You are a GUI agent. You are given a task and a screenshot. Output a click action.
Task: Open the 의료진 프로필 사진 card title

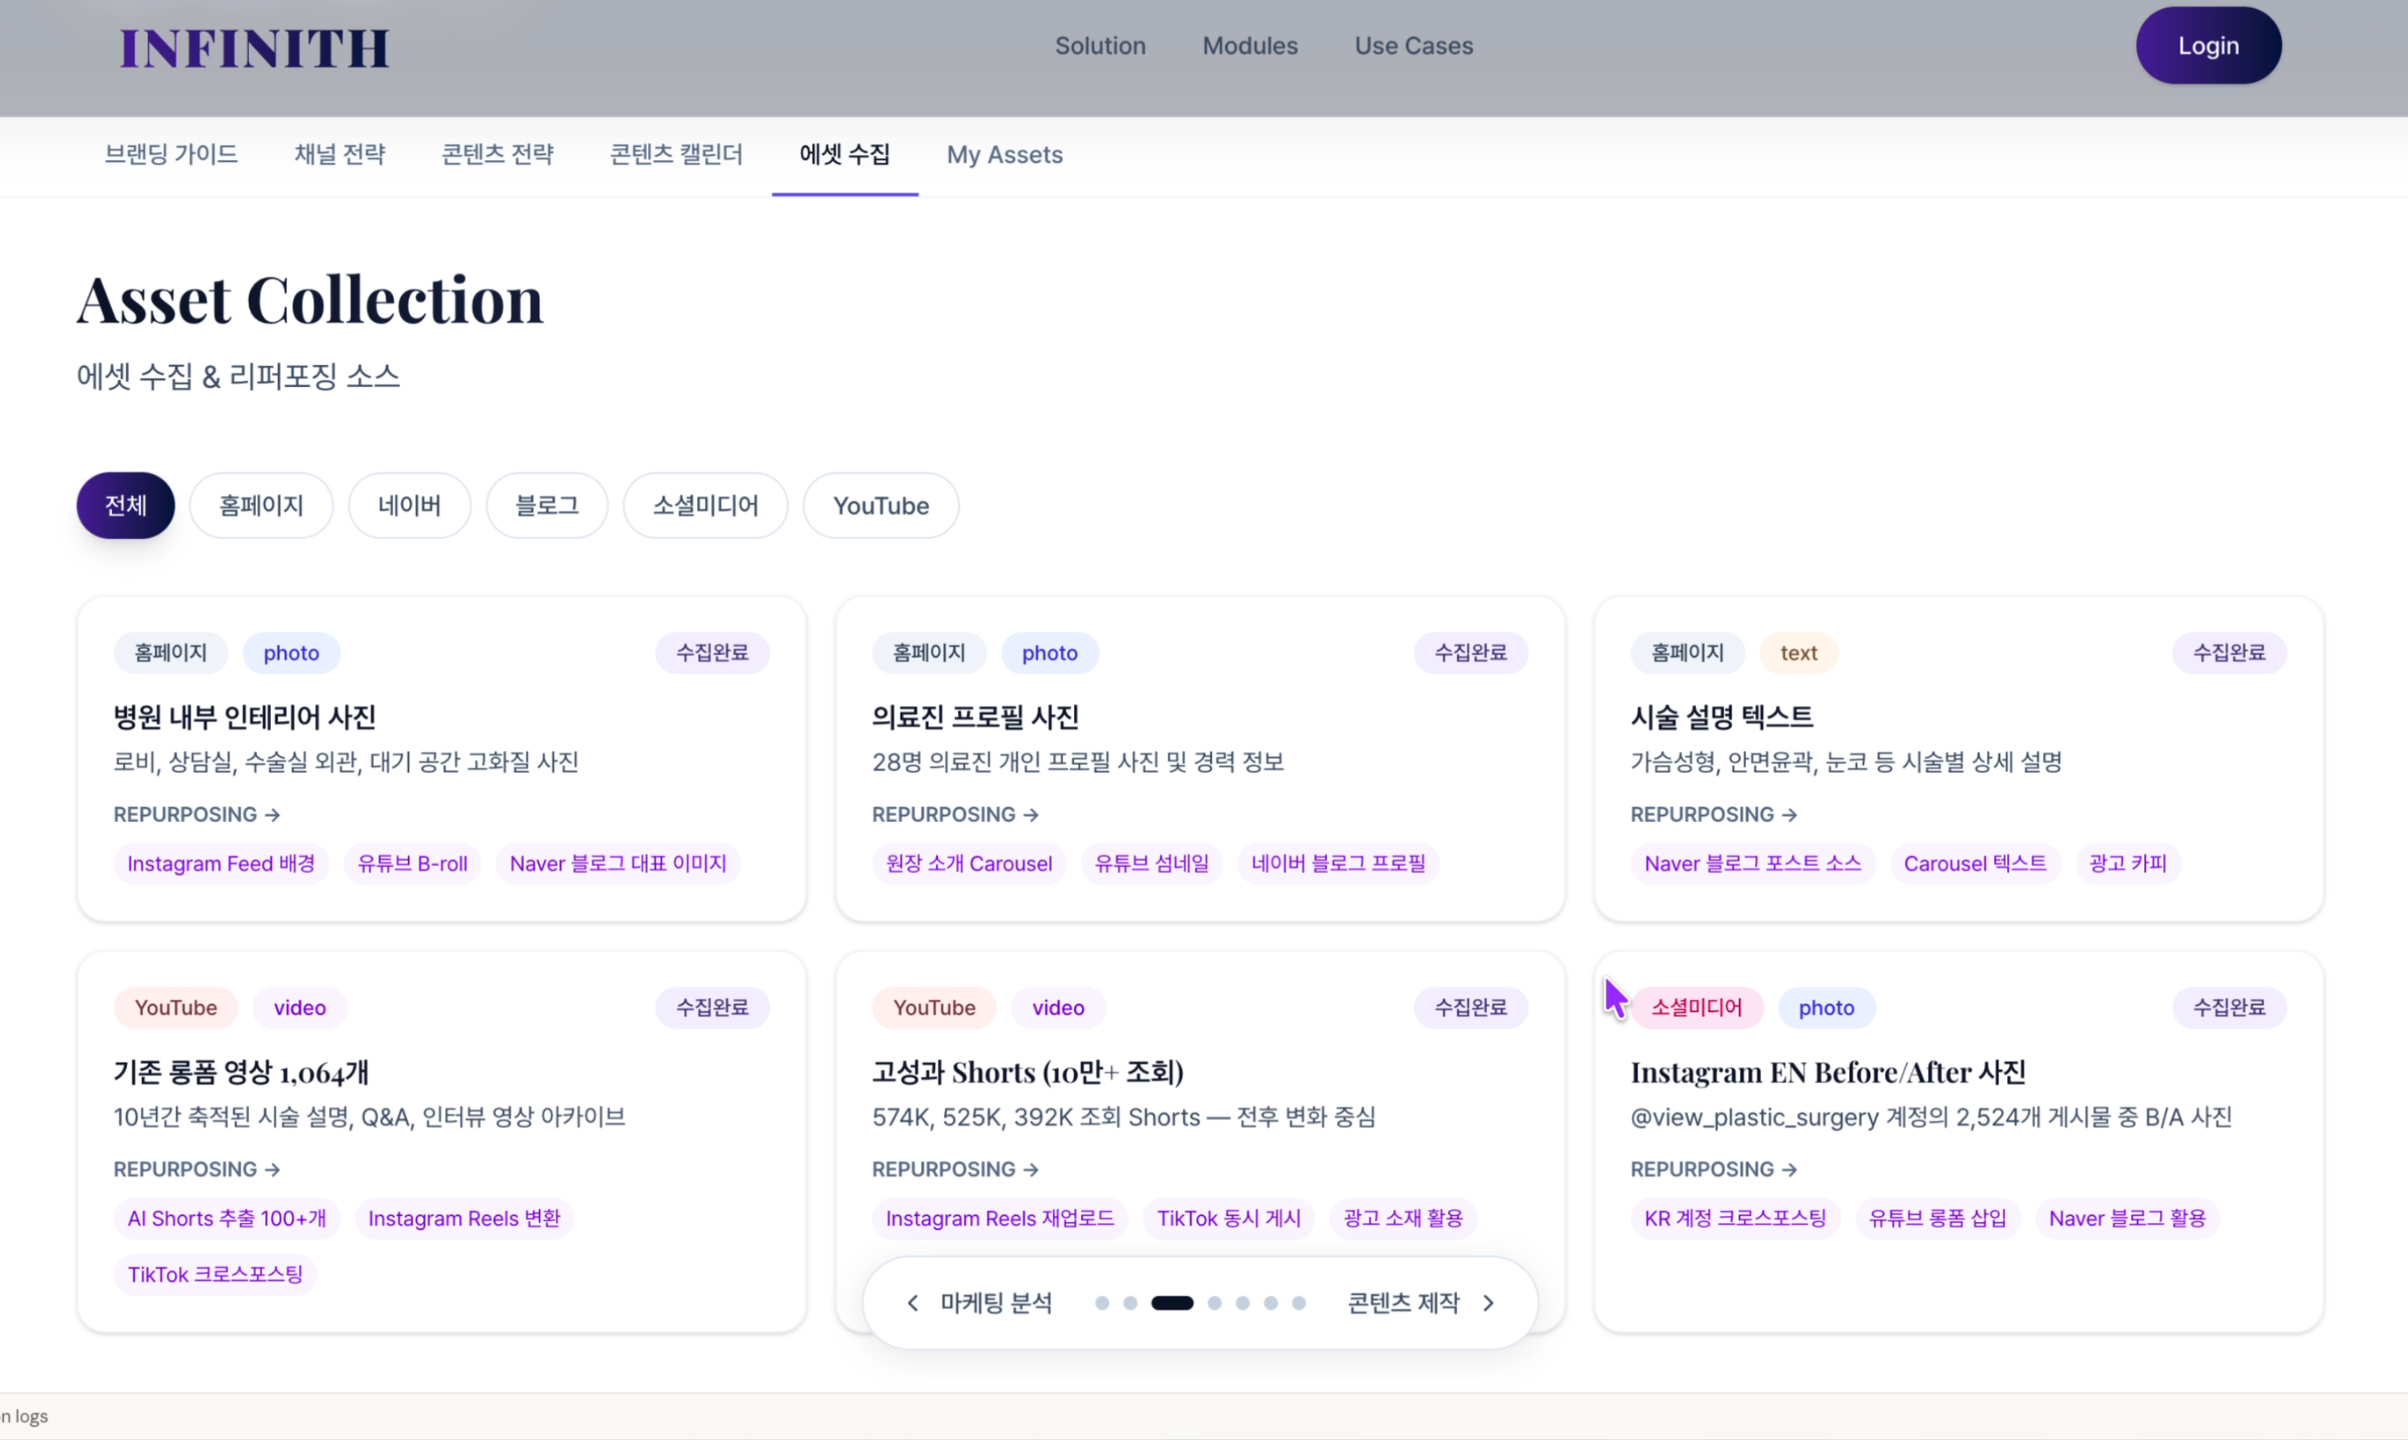pos(975,716)
